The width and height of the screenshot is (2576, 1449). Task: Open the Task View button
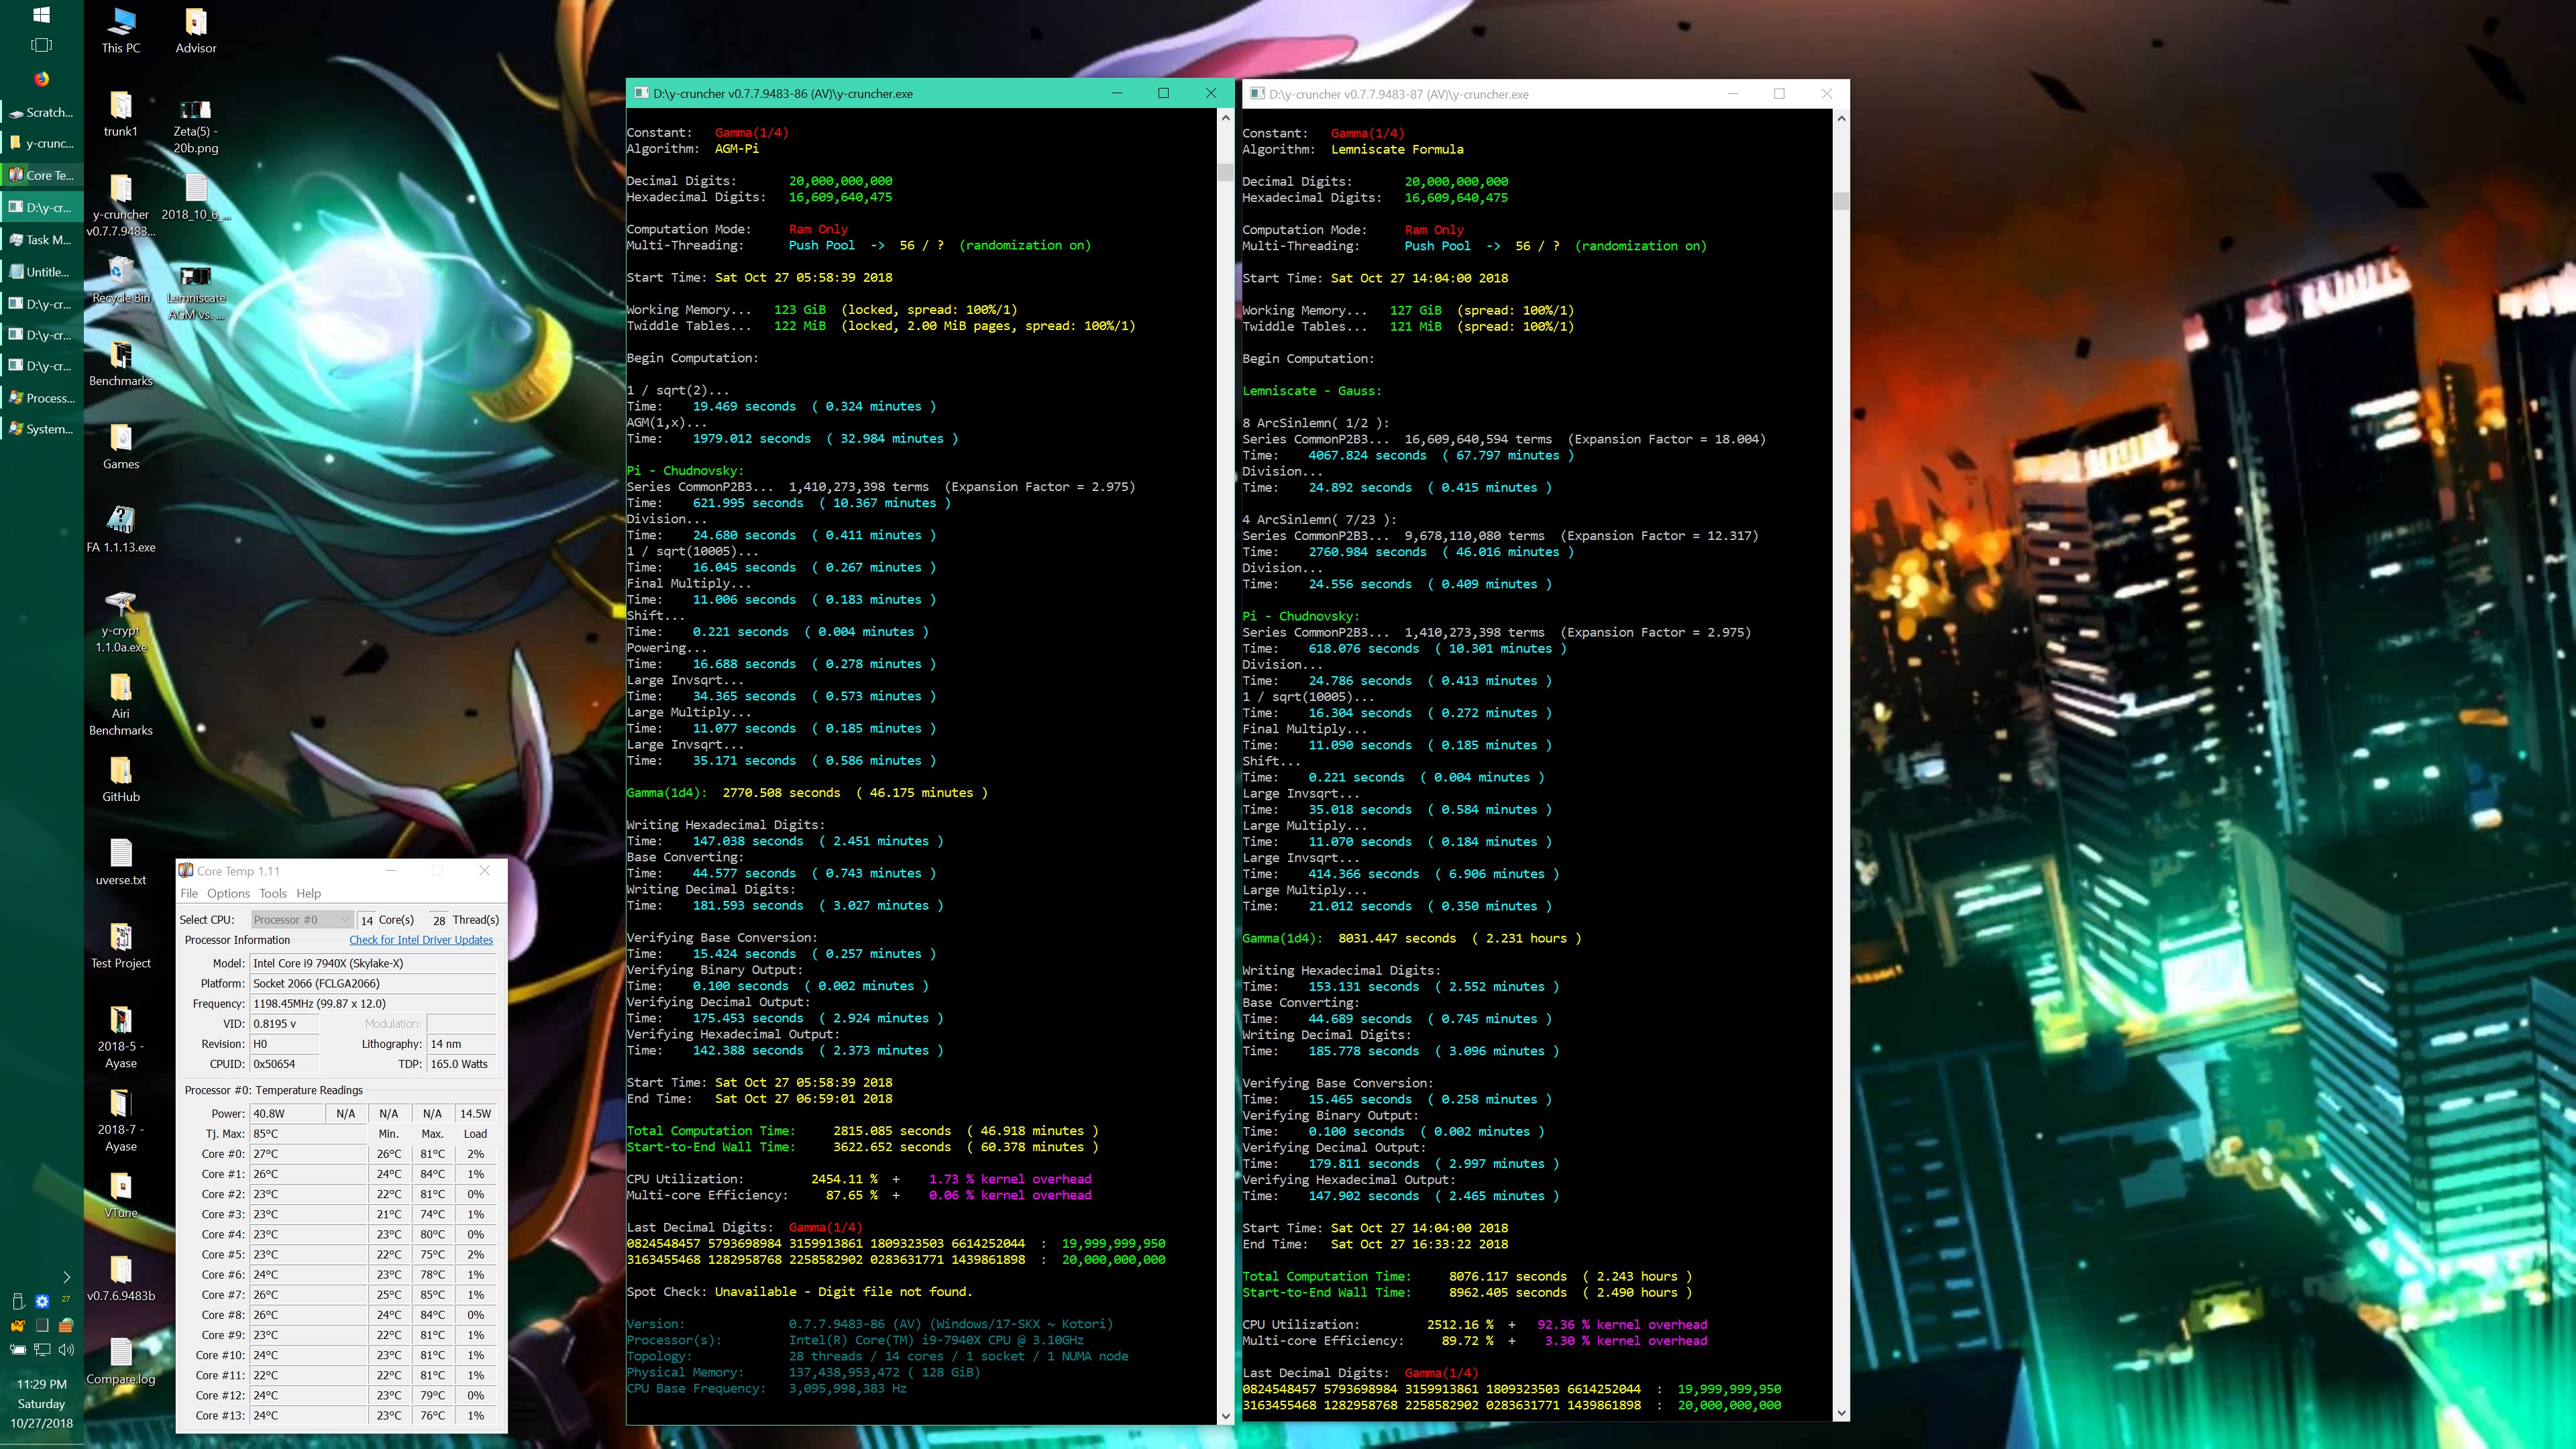[x=41, y=45]
